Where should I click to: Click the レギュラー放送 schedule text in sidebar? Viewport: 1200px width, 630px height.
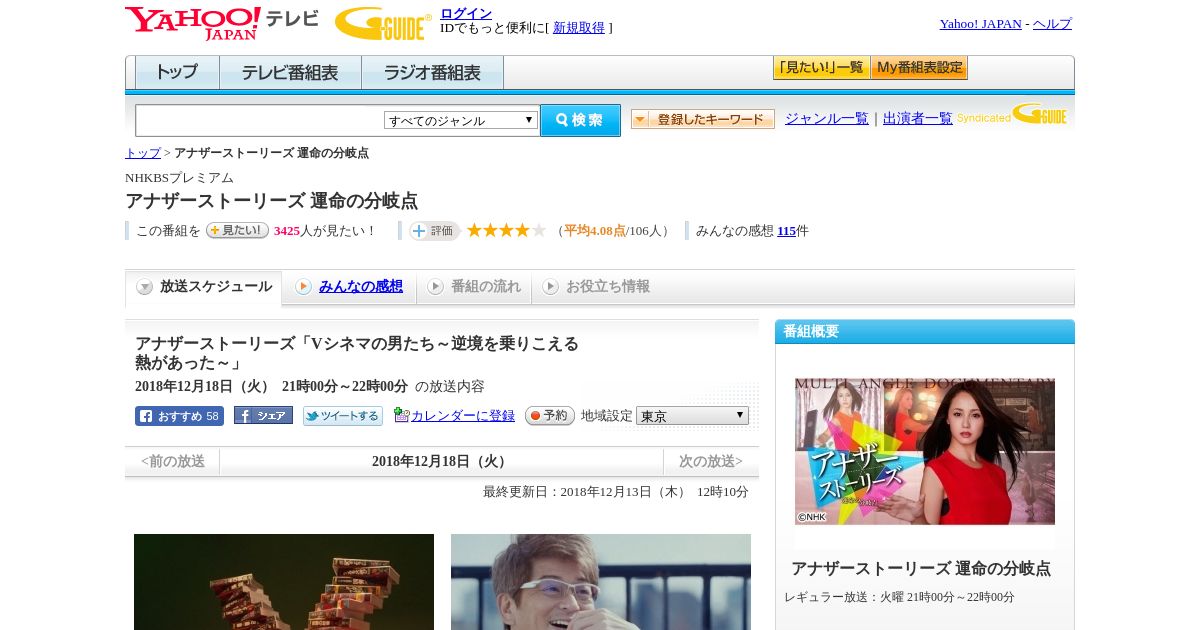pos(899,597)
